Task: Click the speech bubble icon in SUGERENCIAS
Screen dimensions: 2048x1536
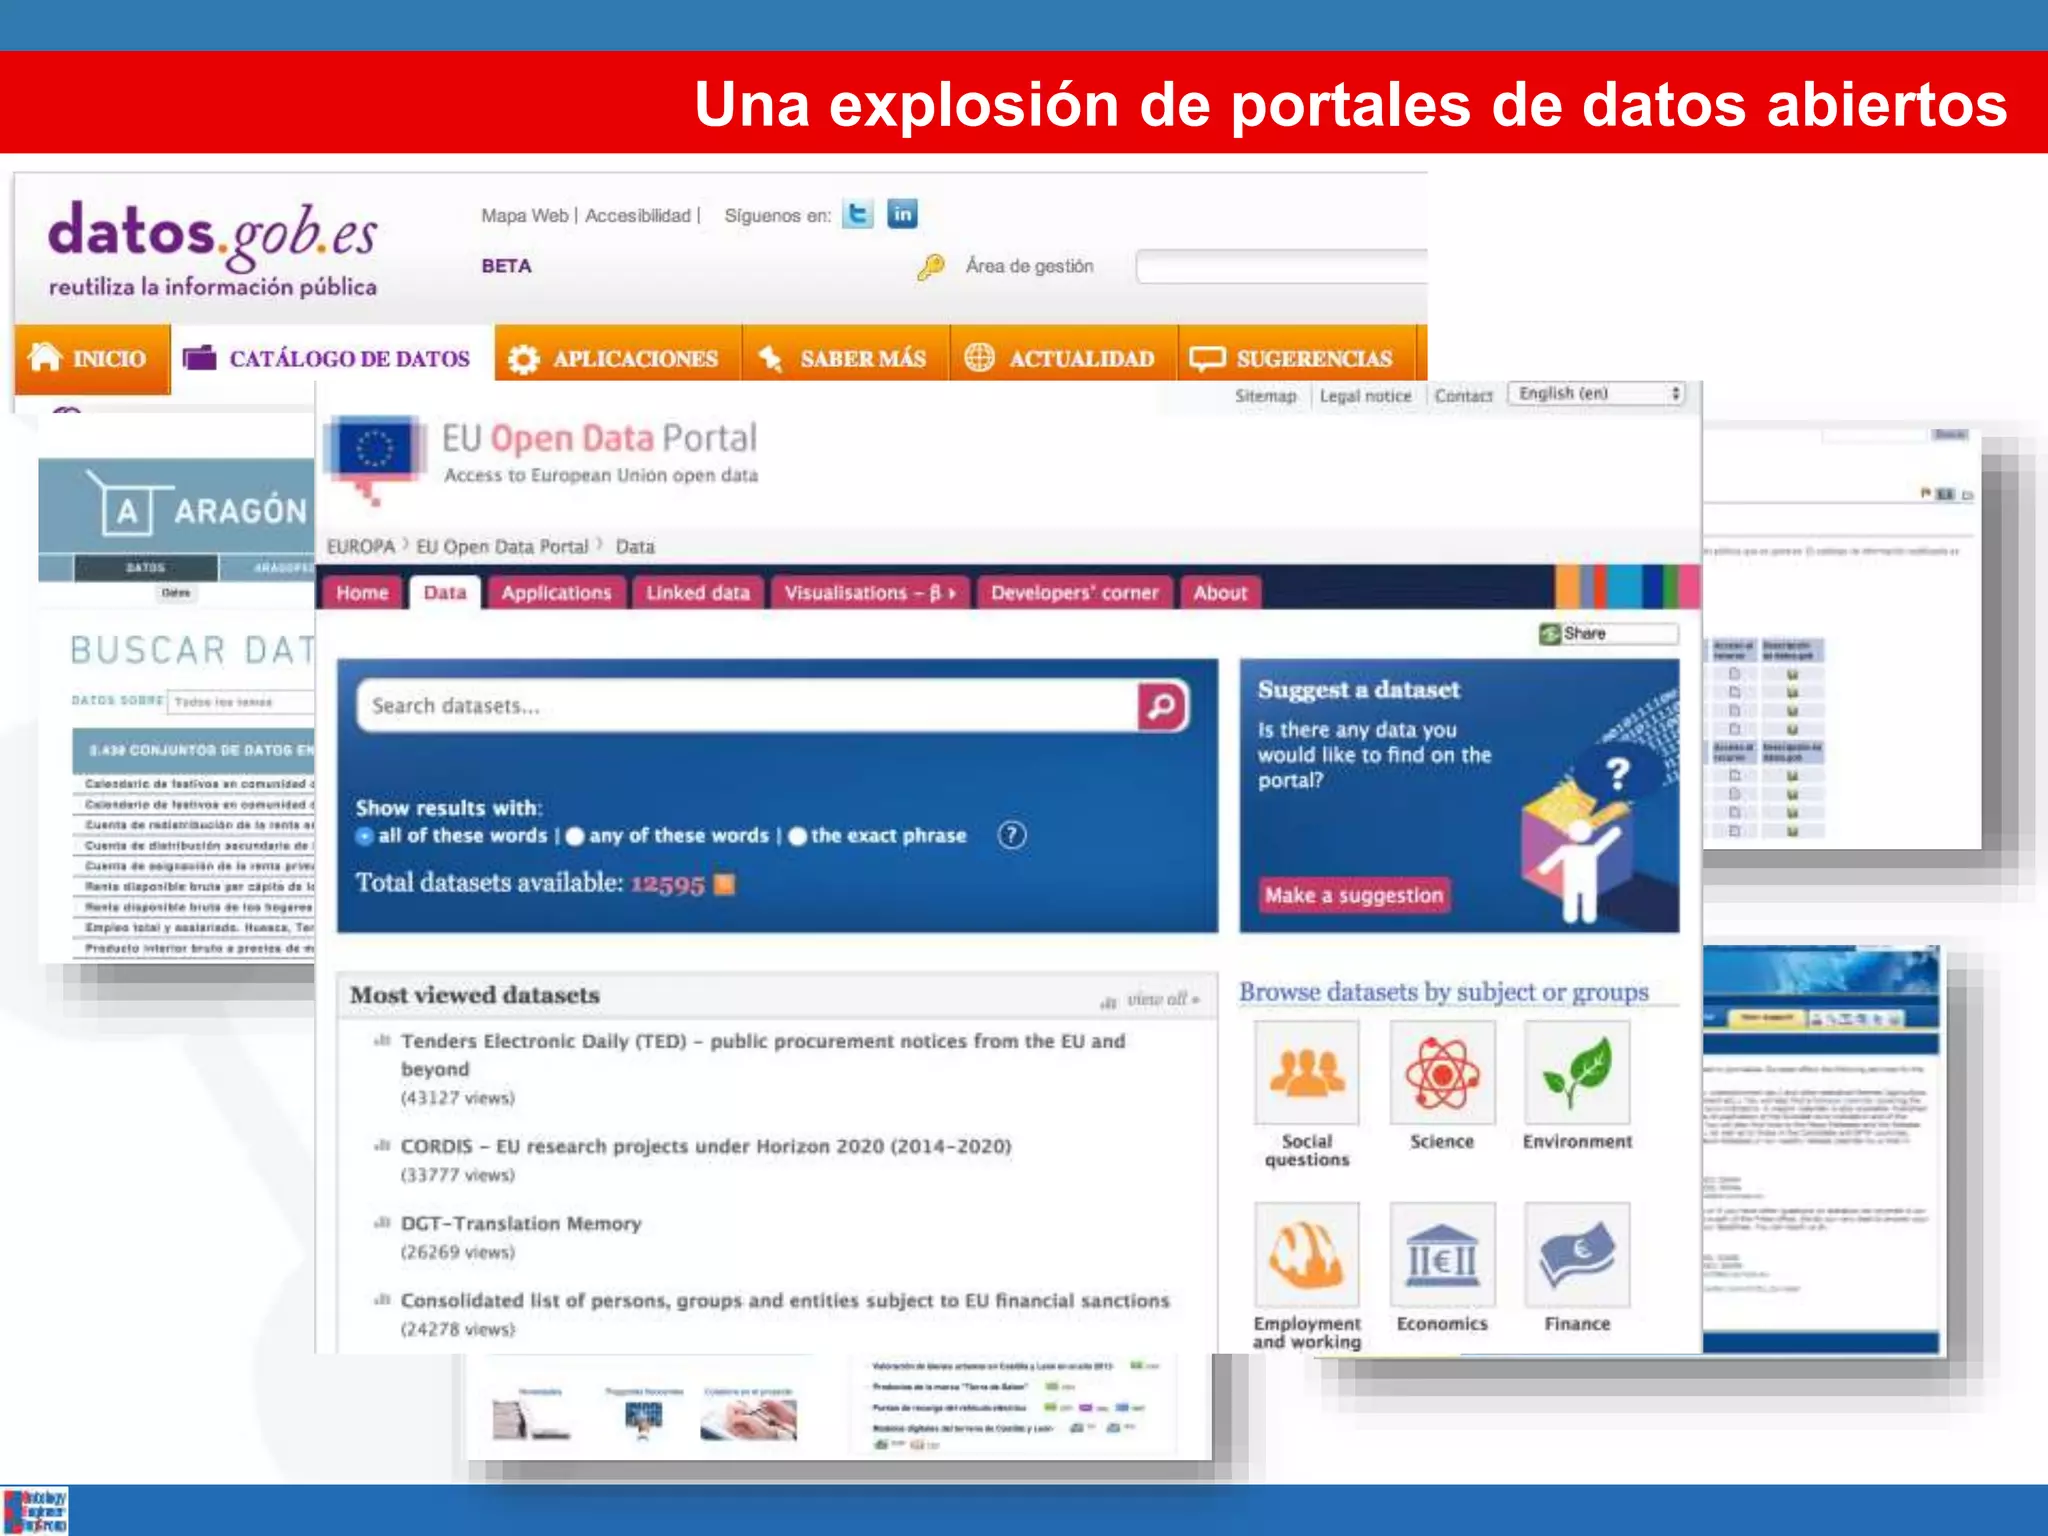Action: point(1207,358)
